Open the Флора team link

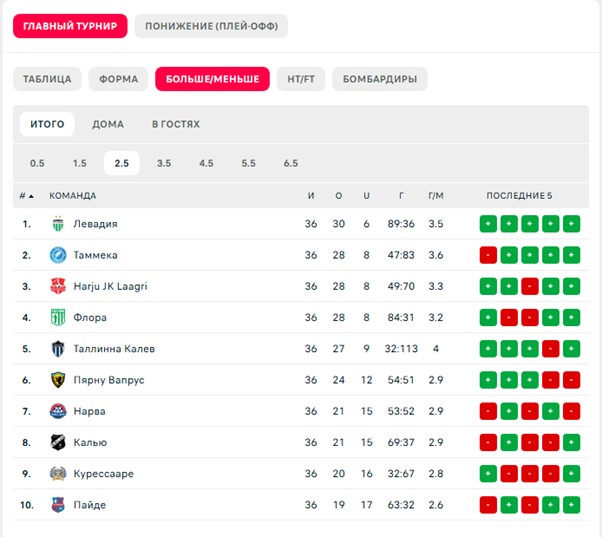[90, 317]
